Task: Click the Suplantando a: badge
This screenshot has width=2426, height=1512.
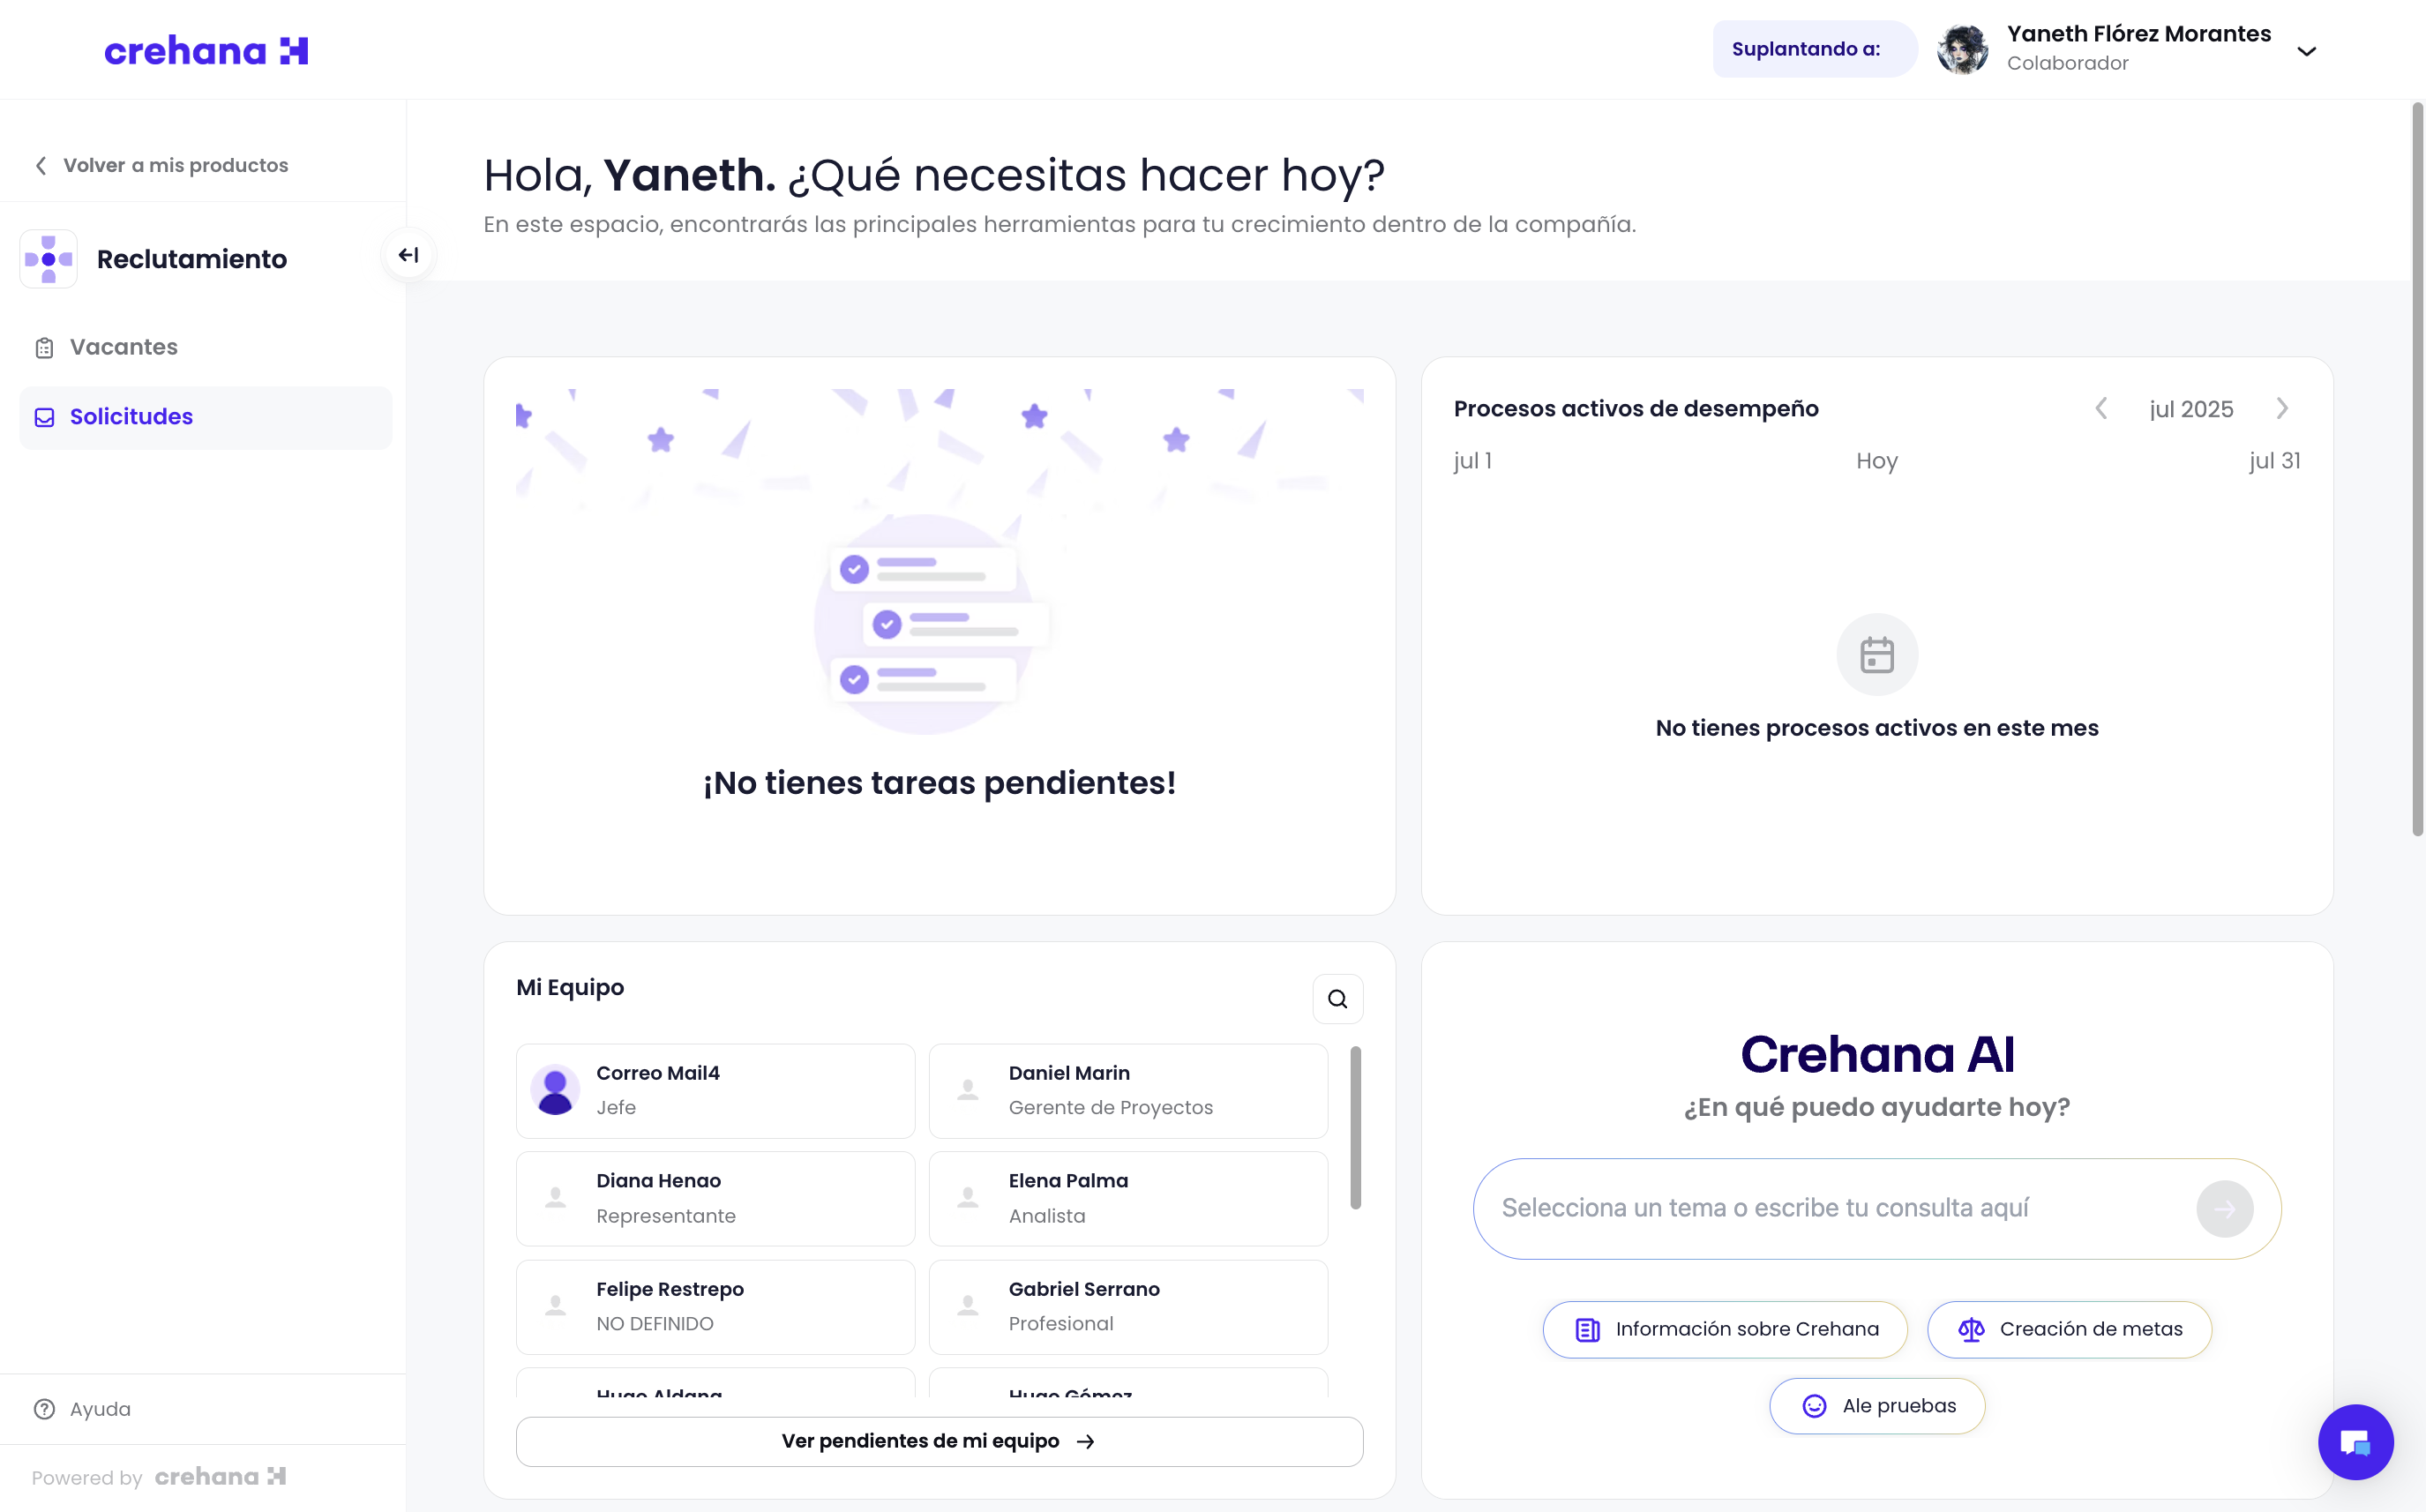Action: (x=1813, y=49)
